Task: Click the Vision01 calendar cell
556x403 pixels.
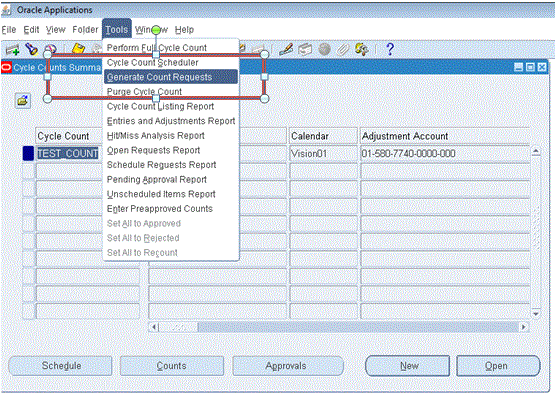Action: coord(323,153)
